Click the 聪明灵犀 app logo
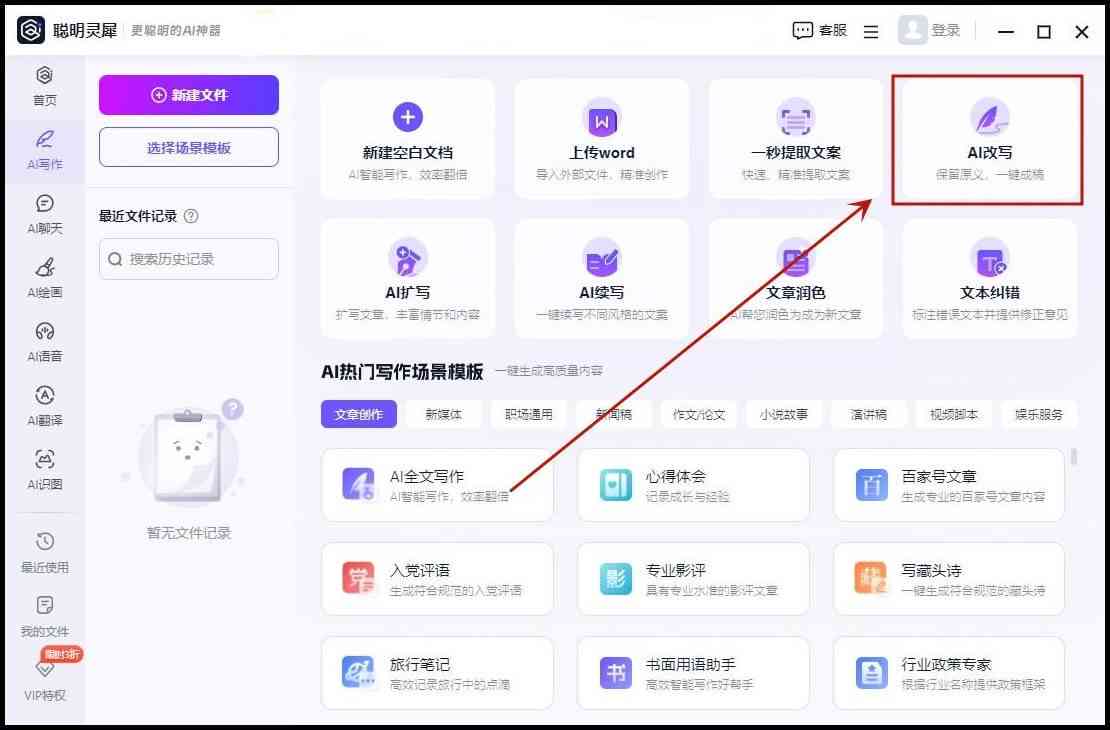The width and height of the screenshot is (1110, 730). 31,30
